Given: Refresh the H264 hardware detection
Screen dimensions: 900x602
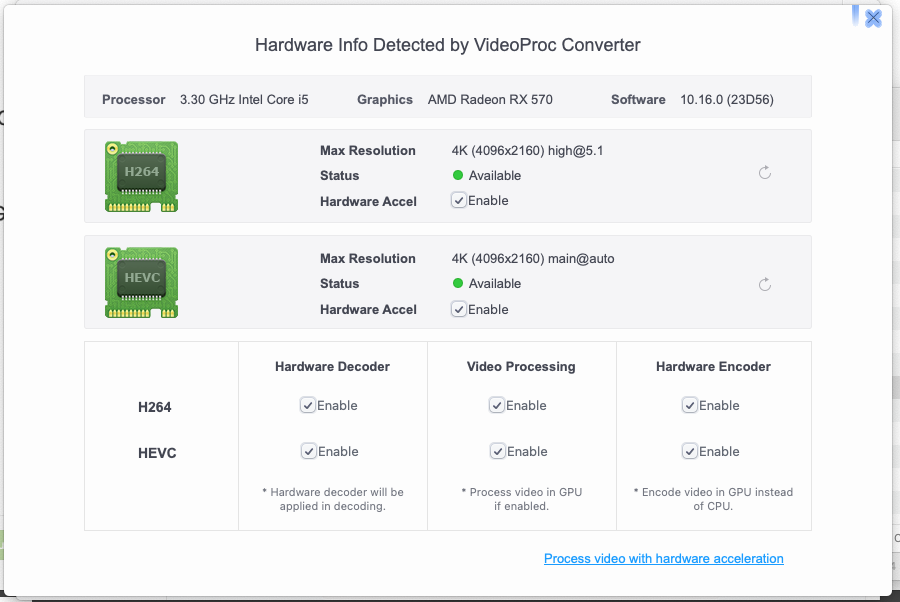Looking at the screenshot, I should (x=765, y=172).
